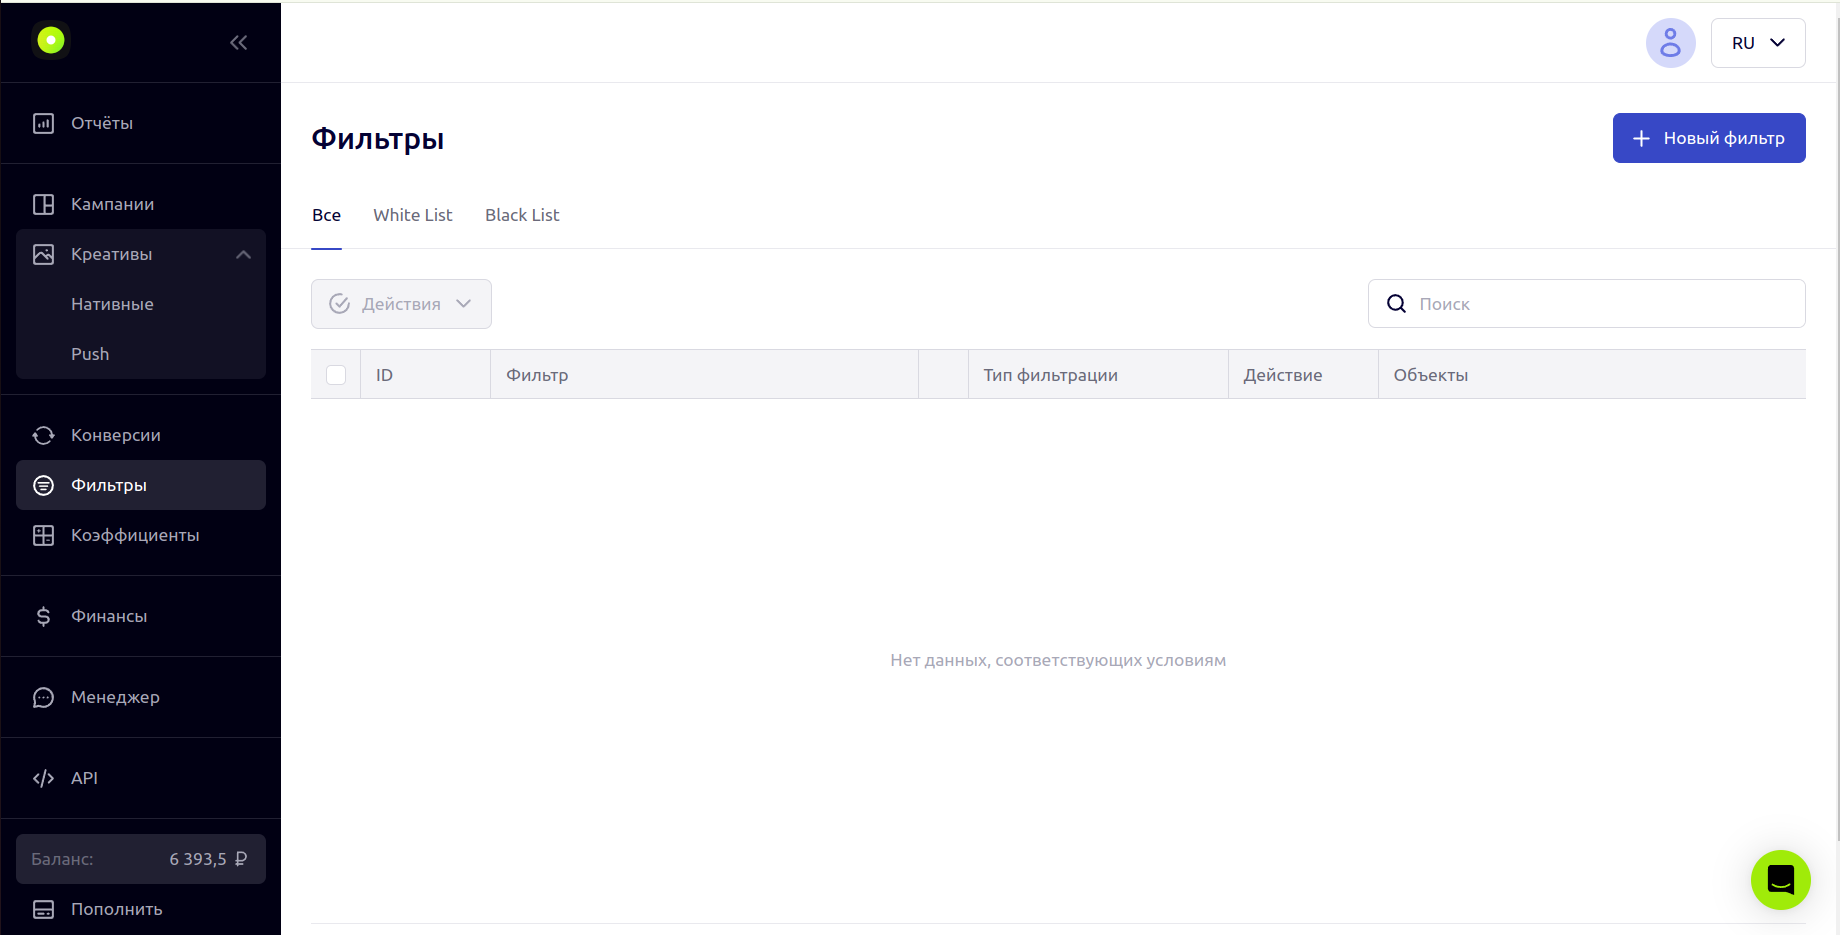Screen dimensions: 1840x935
Task: Open the Действия actions dropdown
Action: (x=401, y=304)
